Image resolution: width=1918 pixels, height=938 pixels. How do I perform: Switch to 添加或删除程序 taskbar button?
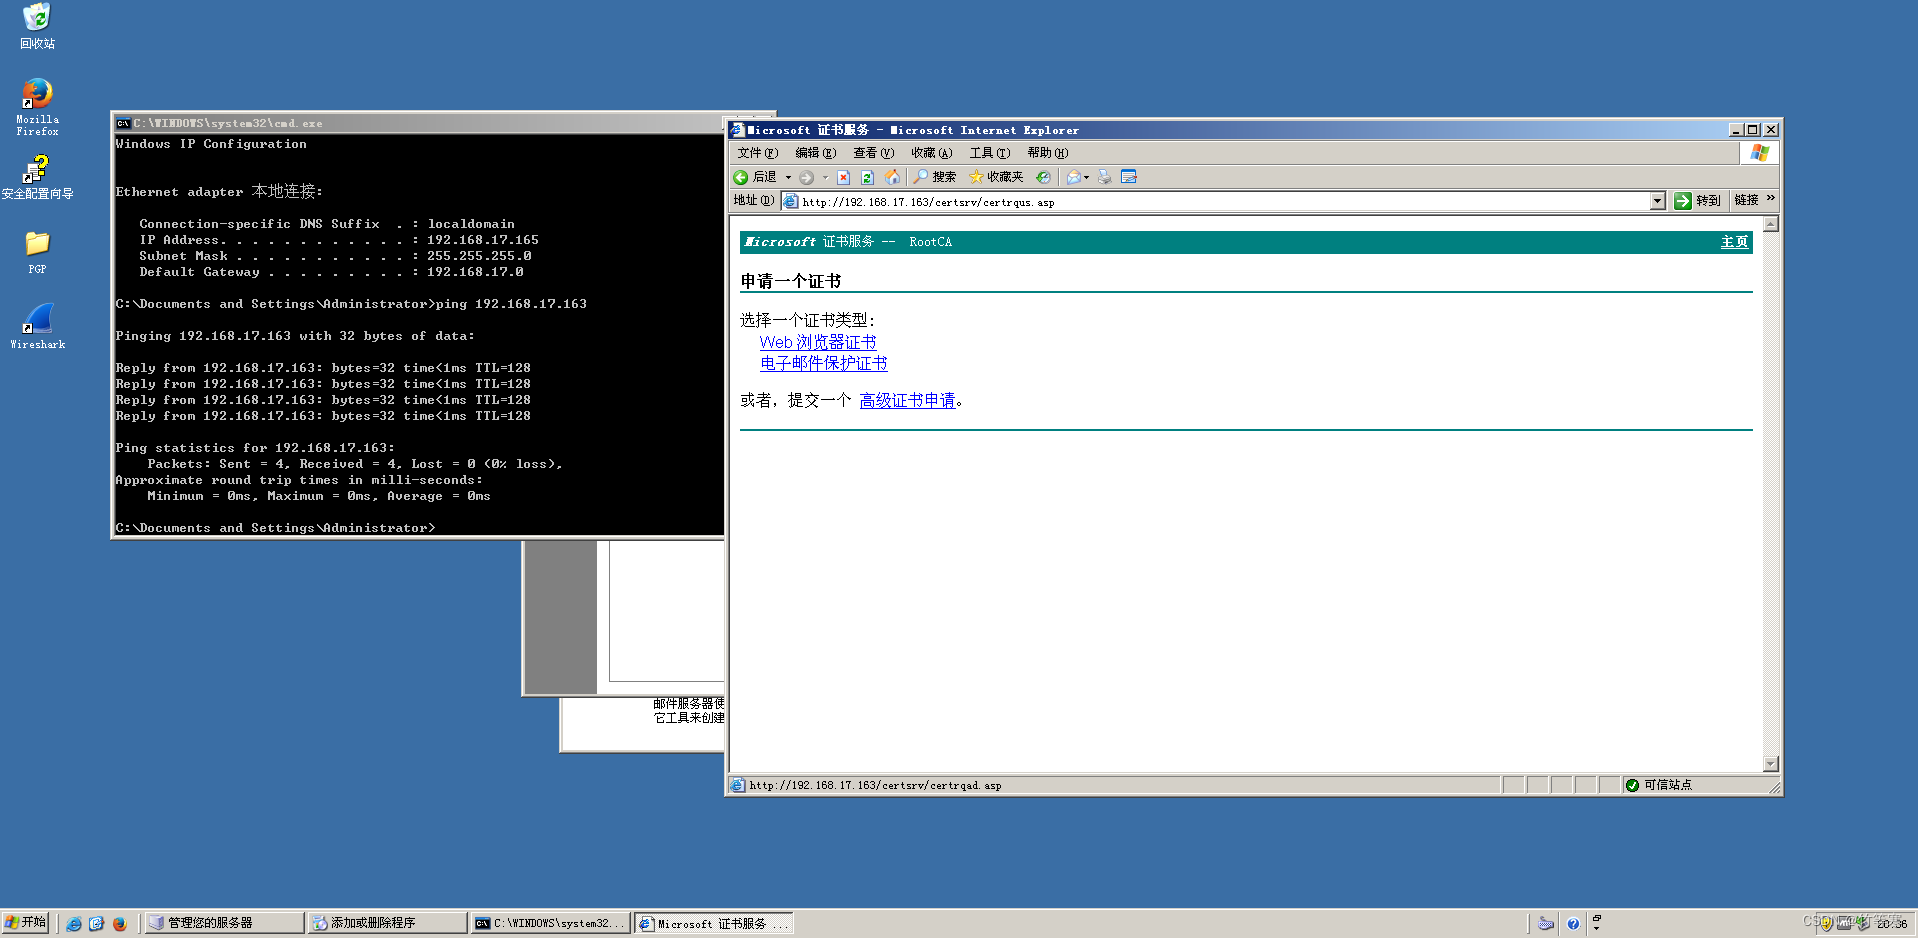tap(387, 923)
